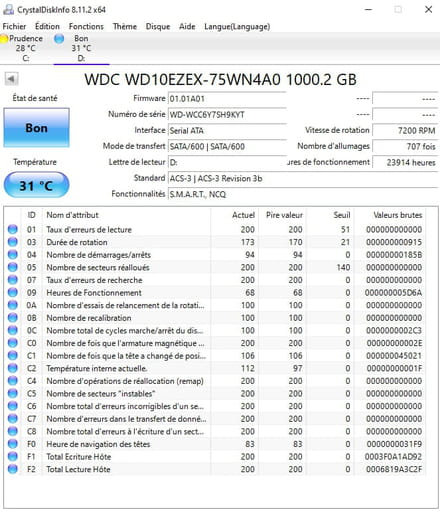
Task: Click status icon for attribute 01
Action: (12, 229)
